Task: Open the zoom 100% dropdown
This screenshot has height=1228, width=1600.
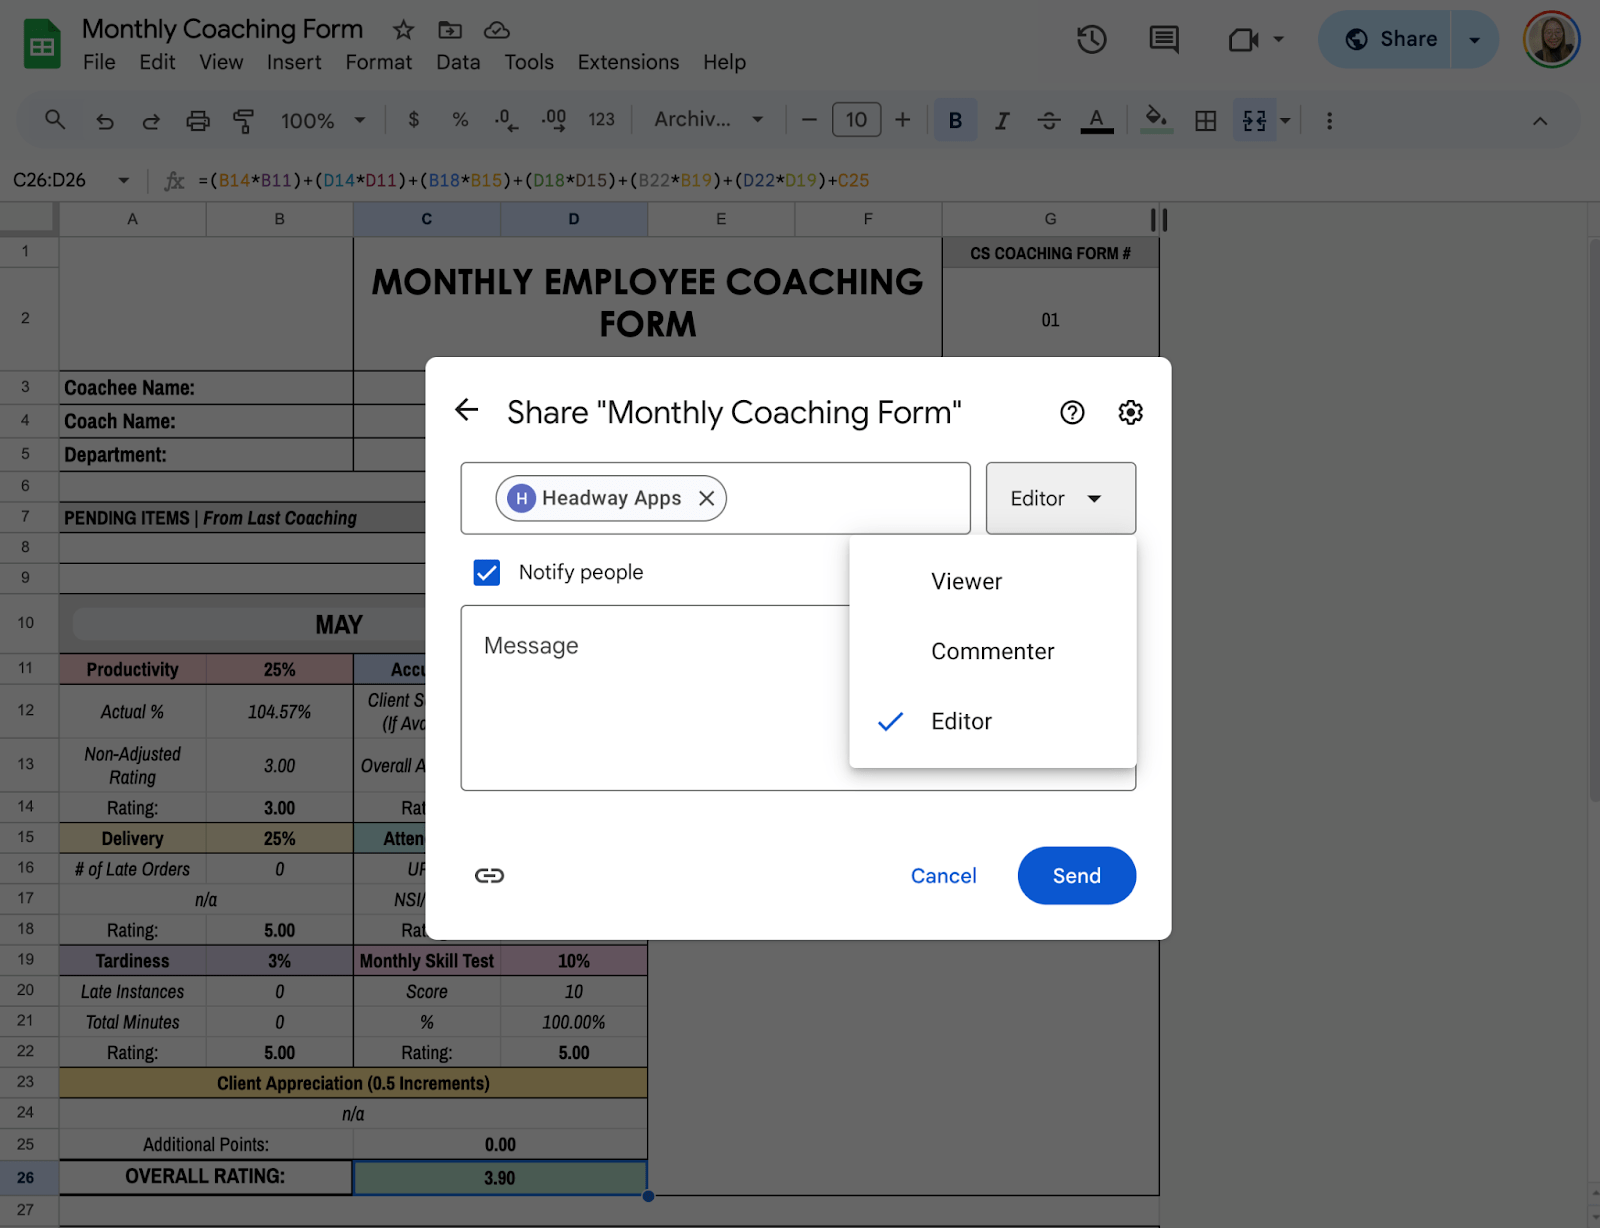Action: click(x=322, y=121)
